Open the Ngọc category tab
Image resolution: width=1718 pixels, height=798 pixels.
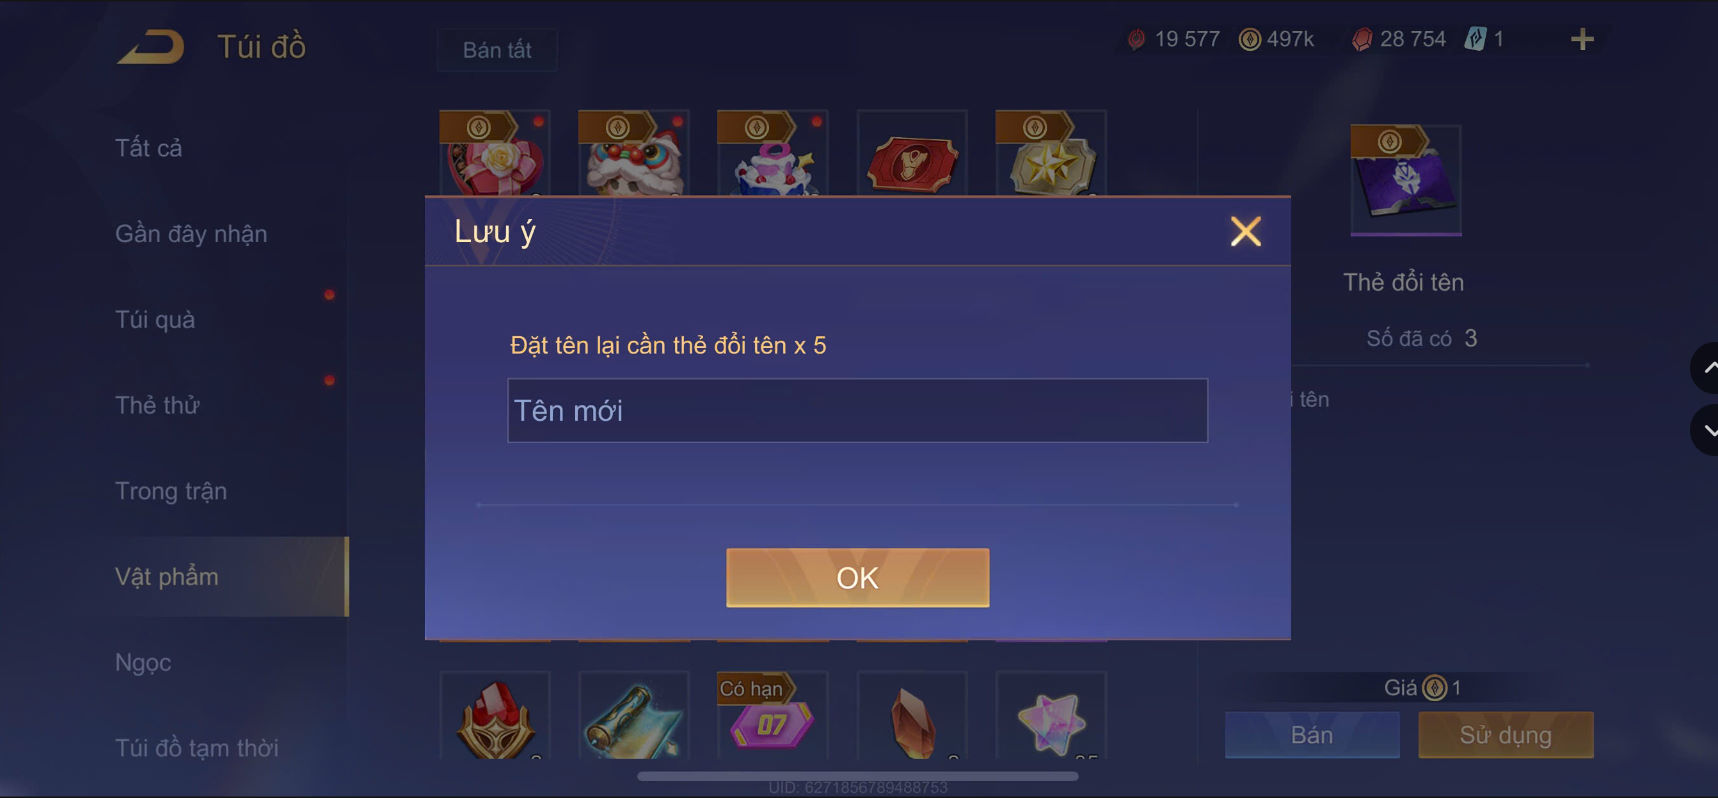point(143,663)
